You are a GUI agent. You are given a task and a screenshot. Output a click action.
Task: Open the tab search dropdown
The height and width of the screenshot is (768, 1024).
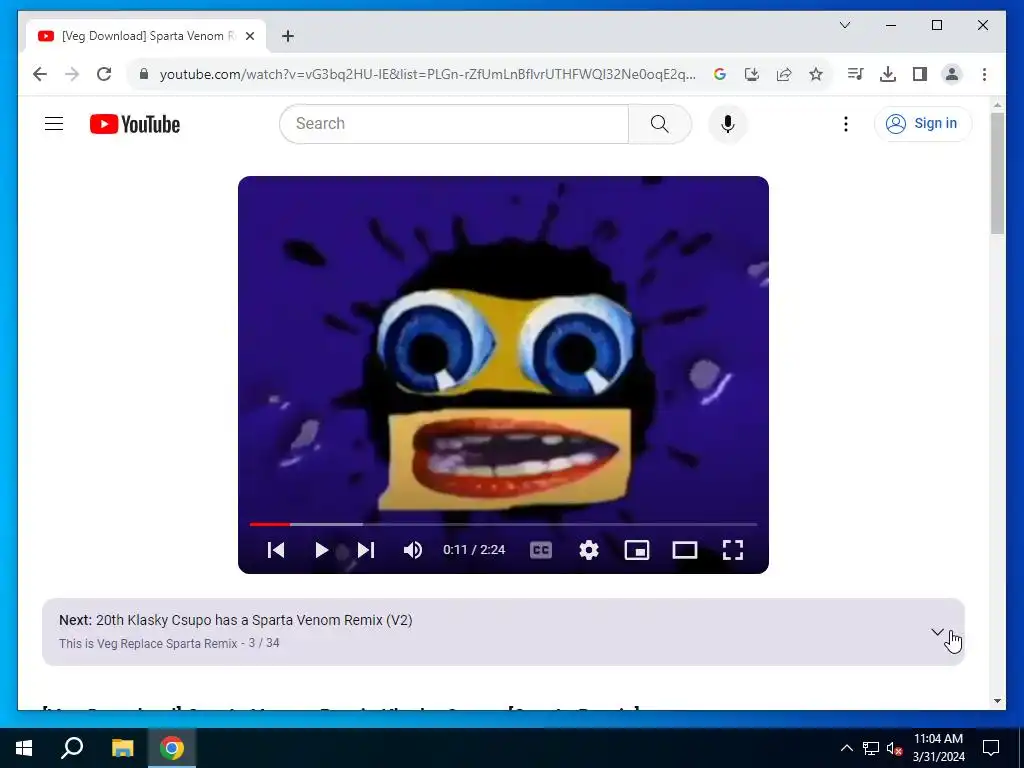(844, 25)
